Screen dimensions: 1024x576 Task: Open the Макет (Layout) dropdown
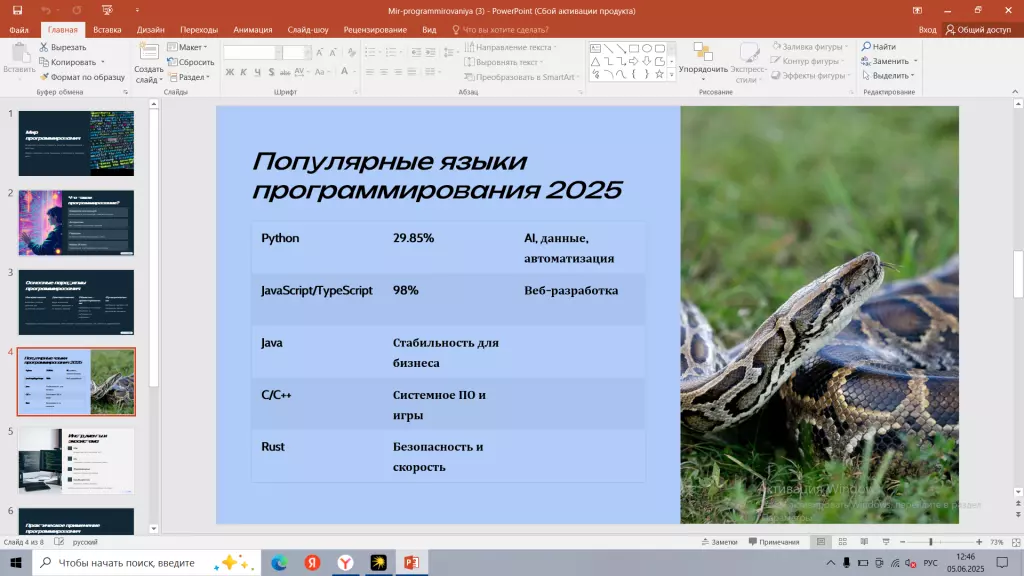click(192, 48)
